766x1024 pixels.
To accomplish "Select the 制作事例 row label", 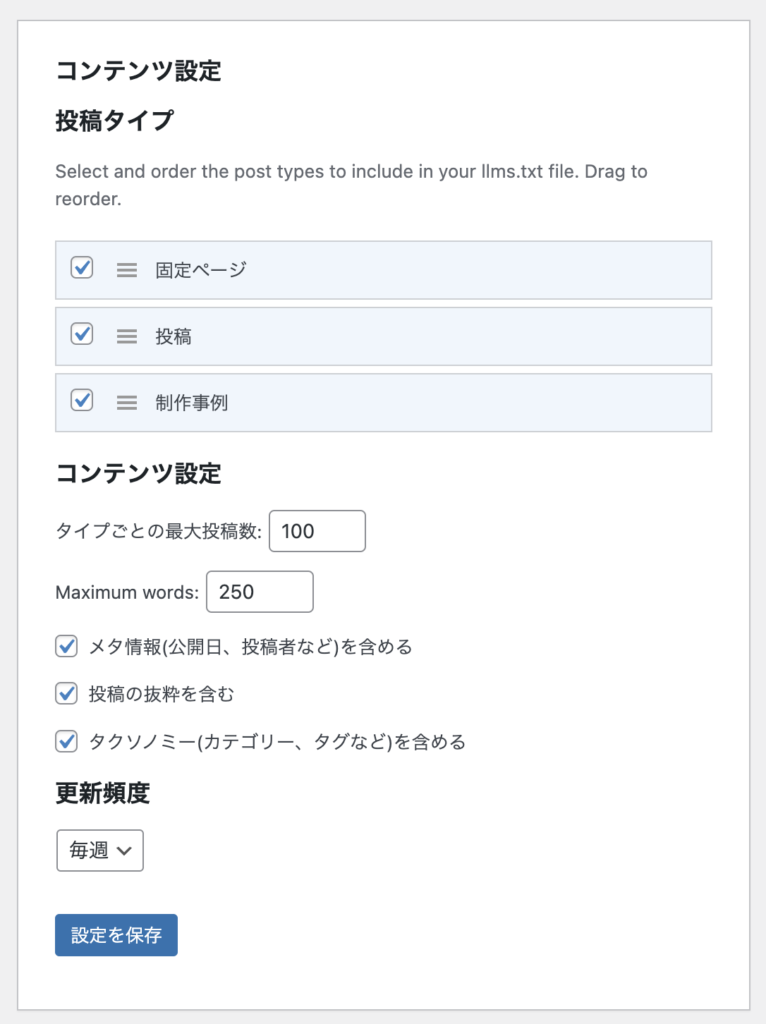I will click(x=191, y=403).
